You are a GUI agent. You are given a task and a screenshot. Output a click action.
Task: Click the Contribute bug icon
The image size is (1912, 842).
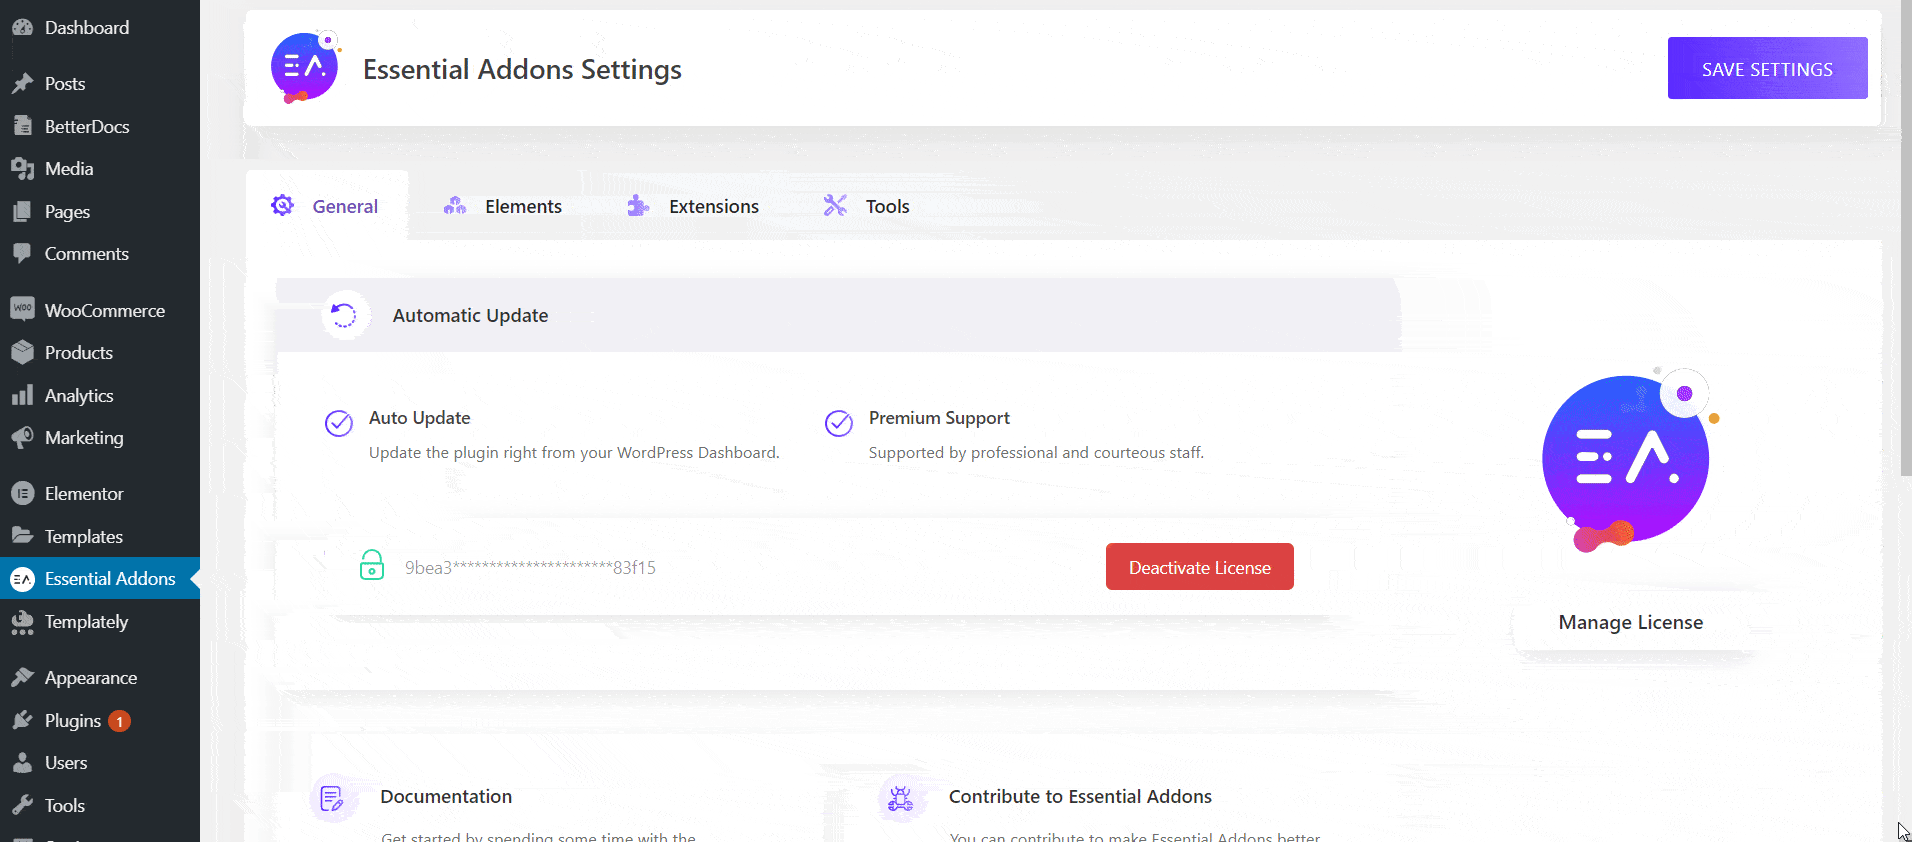pyautogui.click(x=901, y=798)
